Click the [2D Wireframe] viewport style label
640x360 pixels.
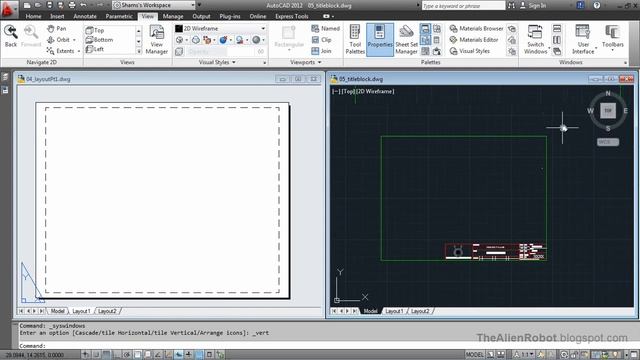point(375,91)
